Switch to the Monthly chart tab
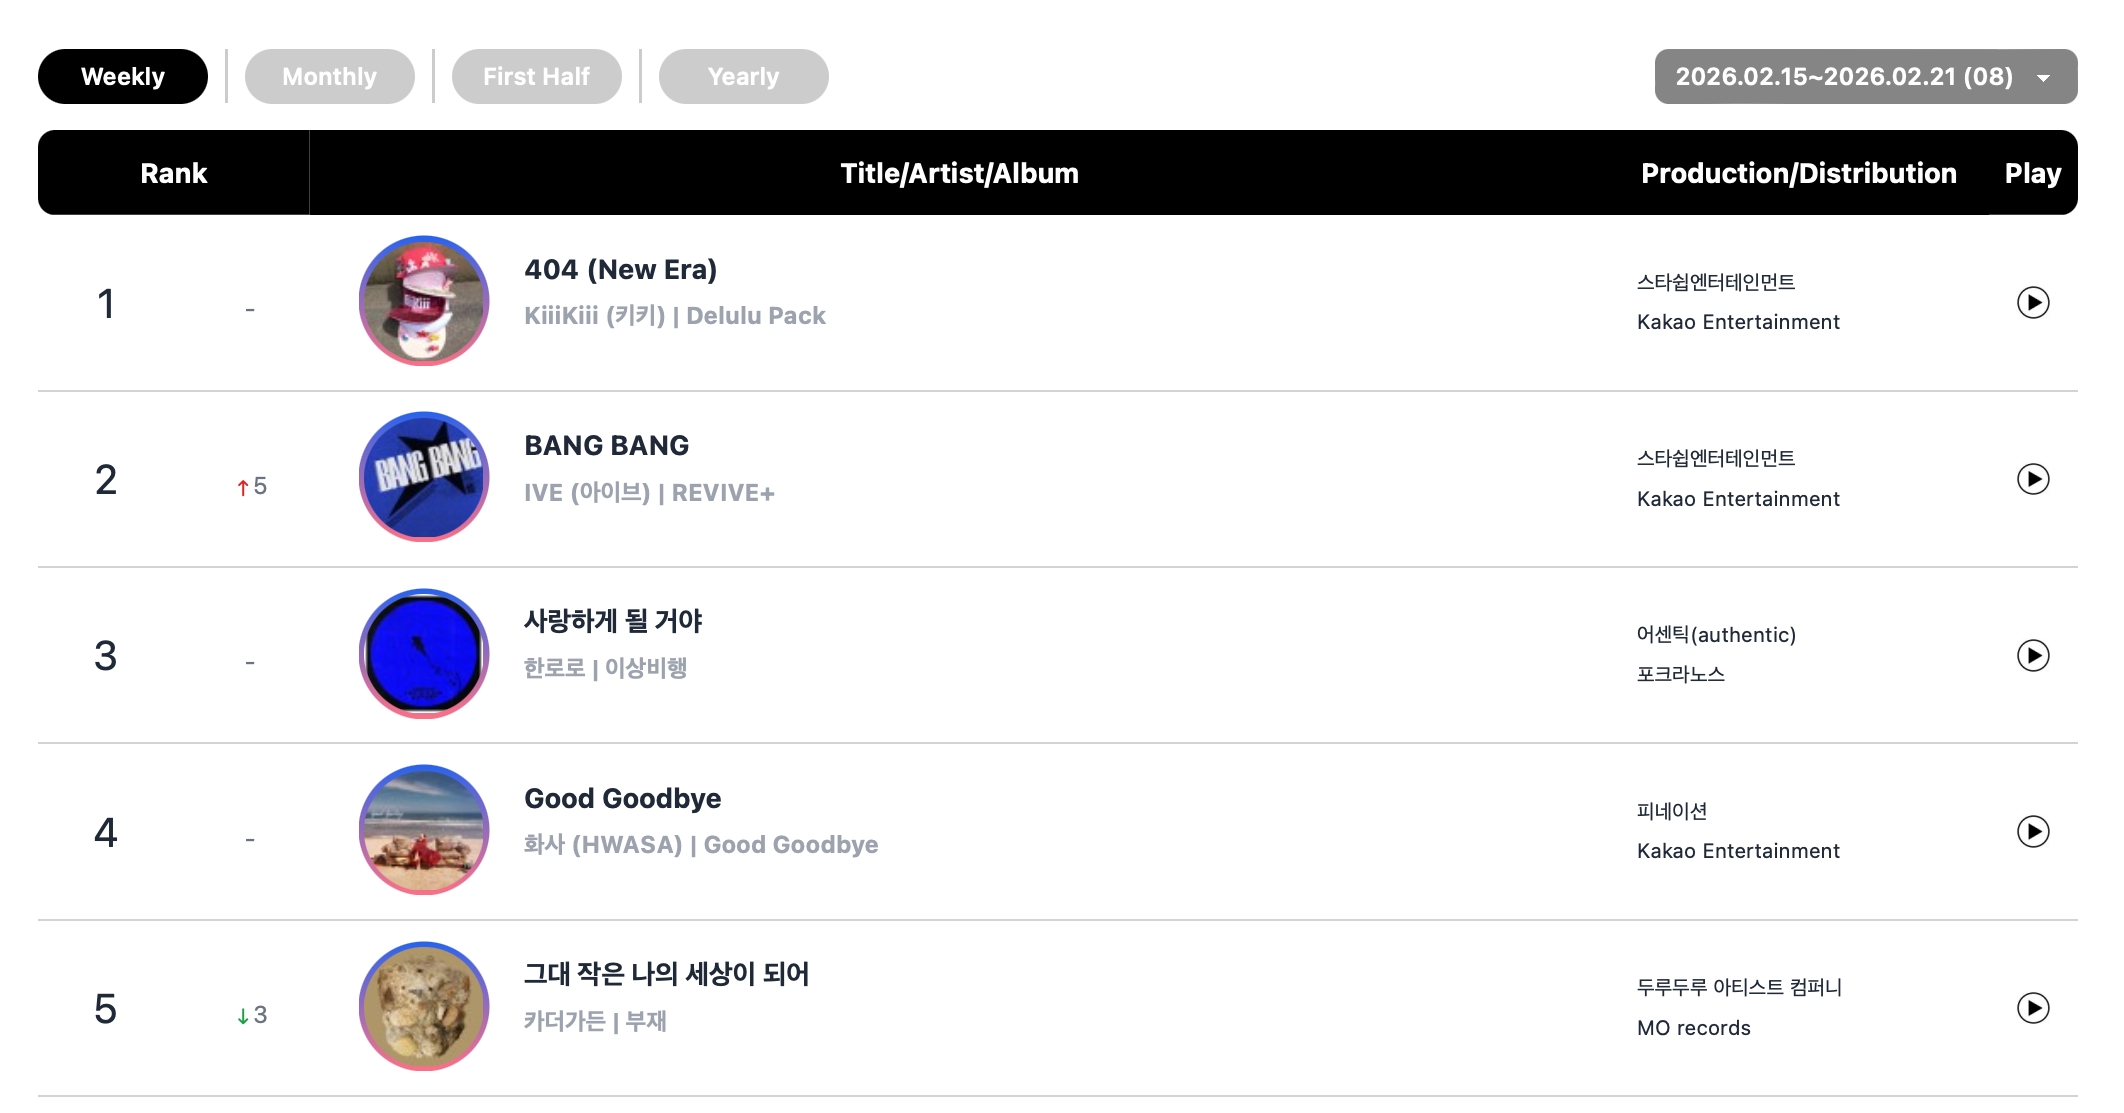 pos(329,77)
